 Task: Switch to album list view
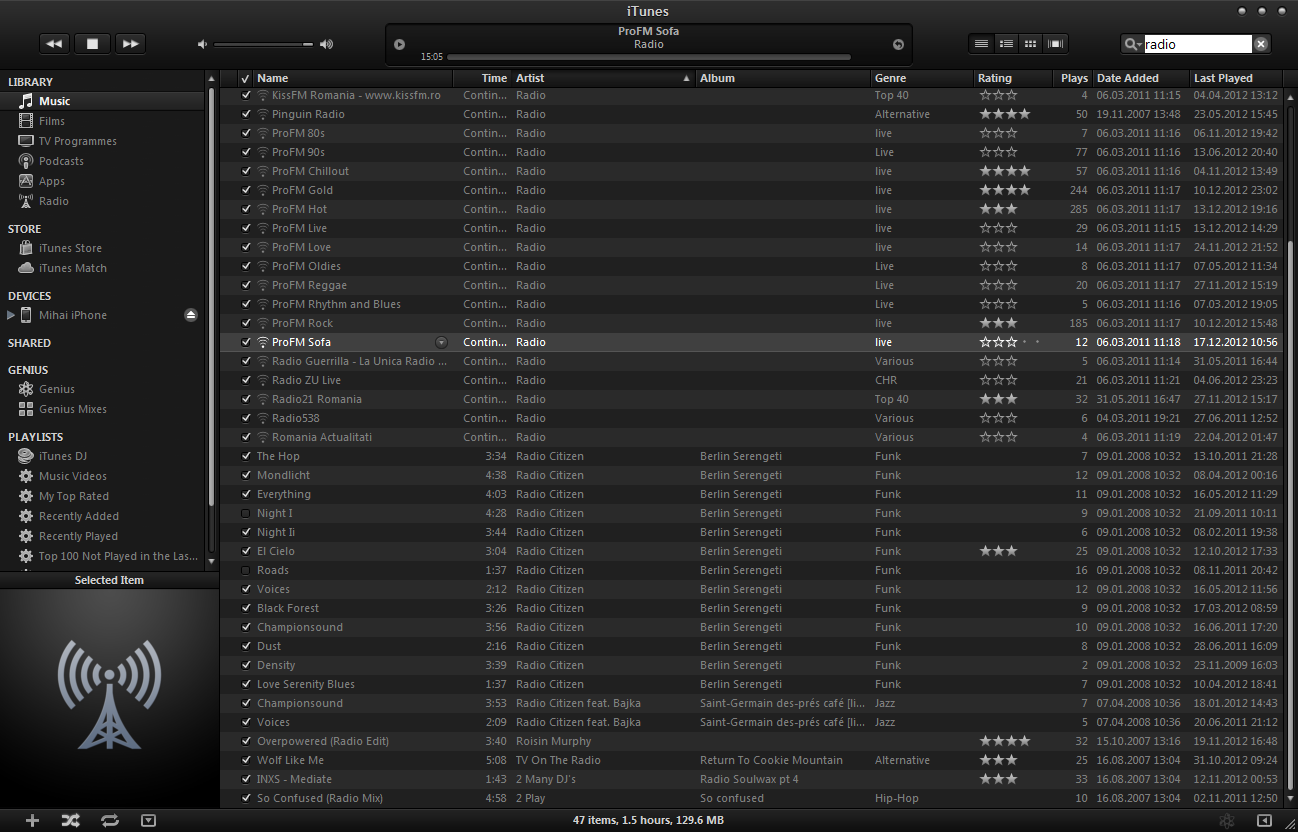[x=1006, y=43]
